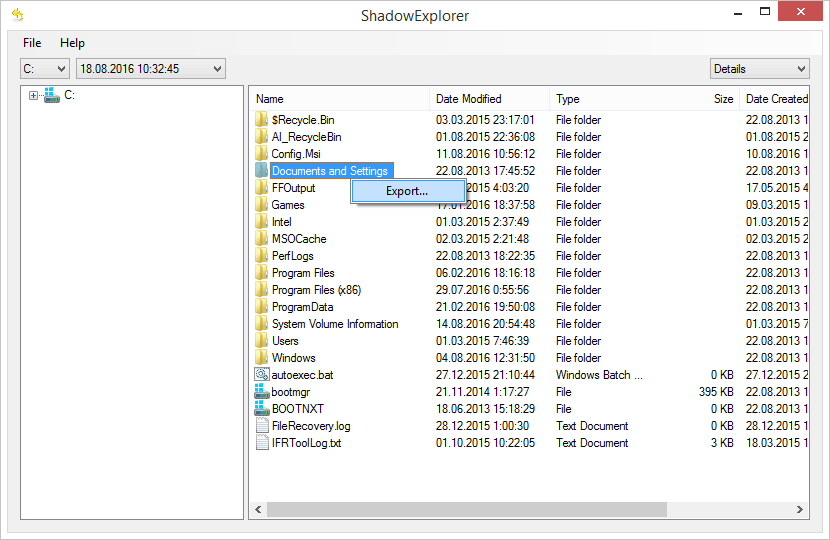830x540 pixels.
Task: Click the scrollbar right arrow
Action: point(799,509)
